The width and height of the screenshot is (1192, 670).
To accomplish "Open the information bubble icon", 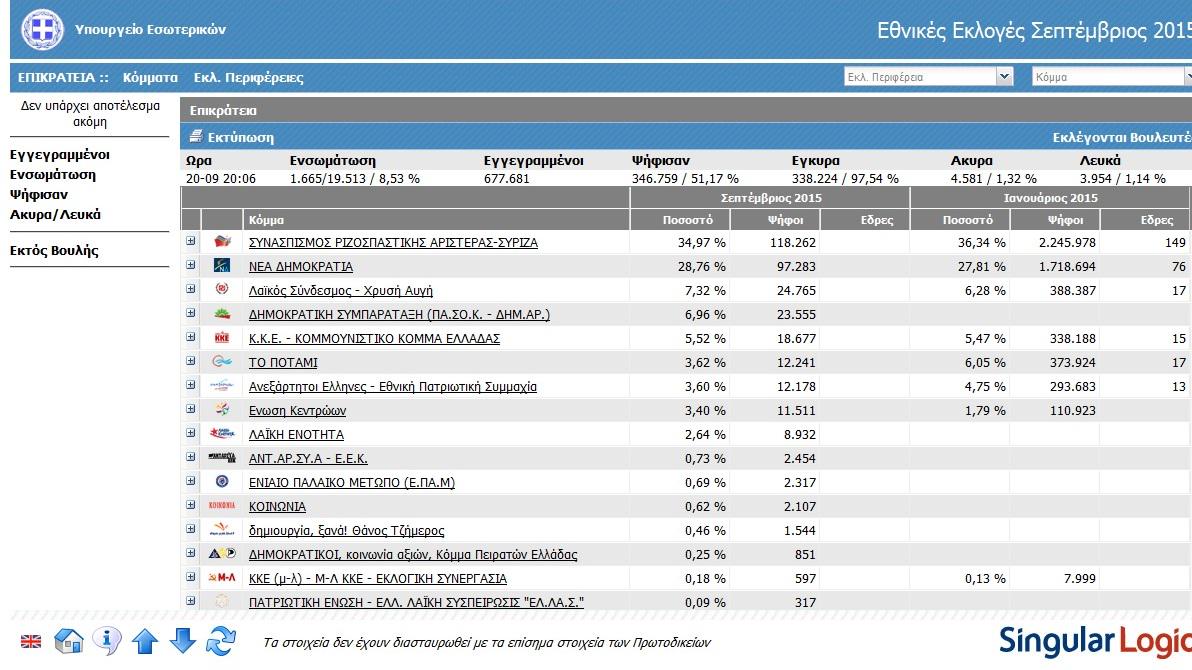I will (106, 640).
